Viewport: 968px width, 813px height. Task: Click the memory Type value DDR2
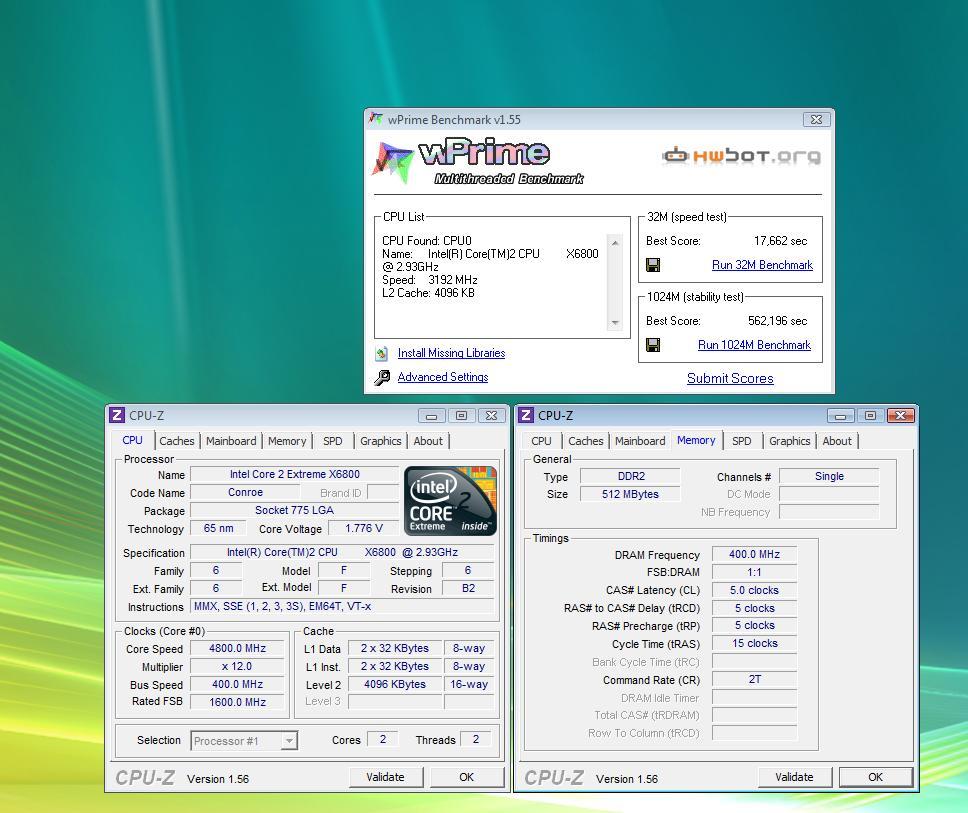631,476
